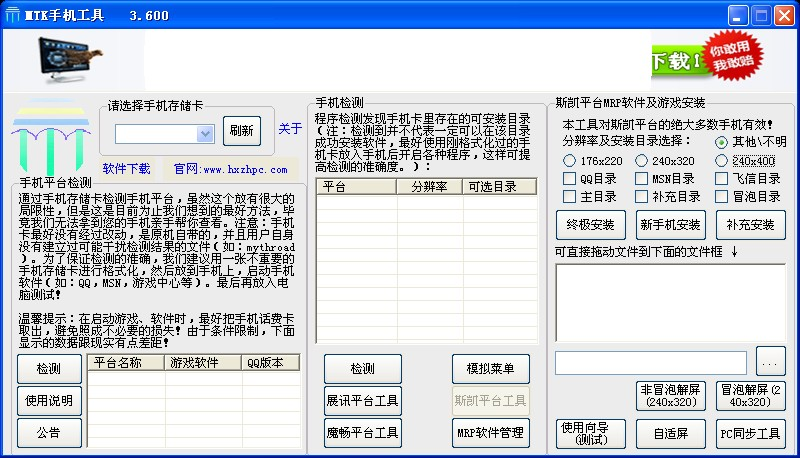Click the 刷新 refresh button
Screen dimensions: 800x458
tap(242, 130)
